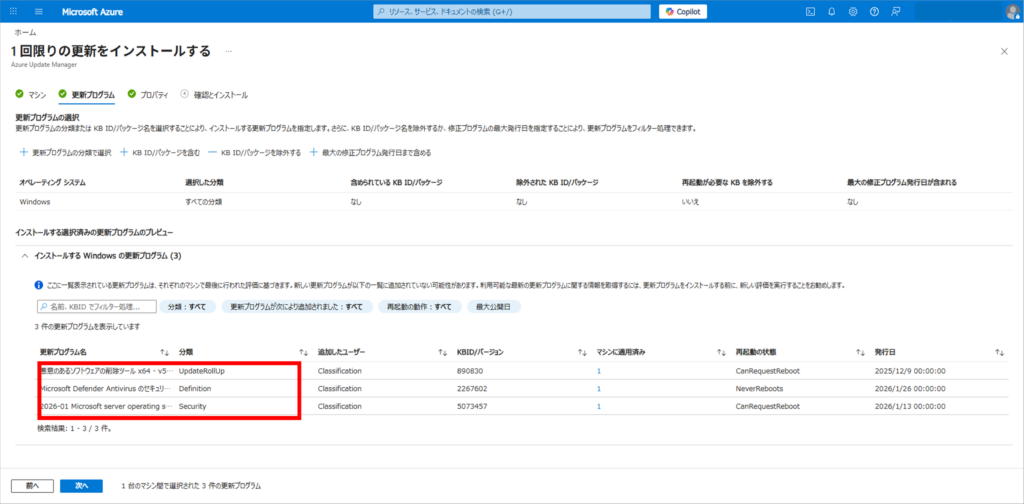The height and width of the screenshot is (504, 1024).
Task: Click the 名前、KBID filter text box
Action: (97, 307)
